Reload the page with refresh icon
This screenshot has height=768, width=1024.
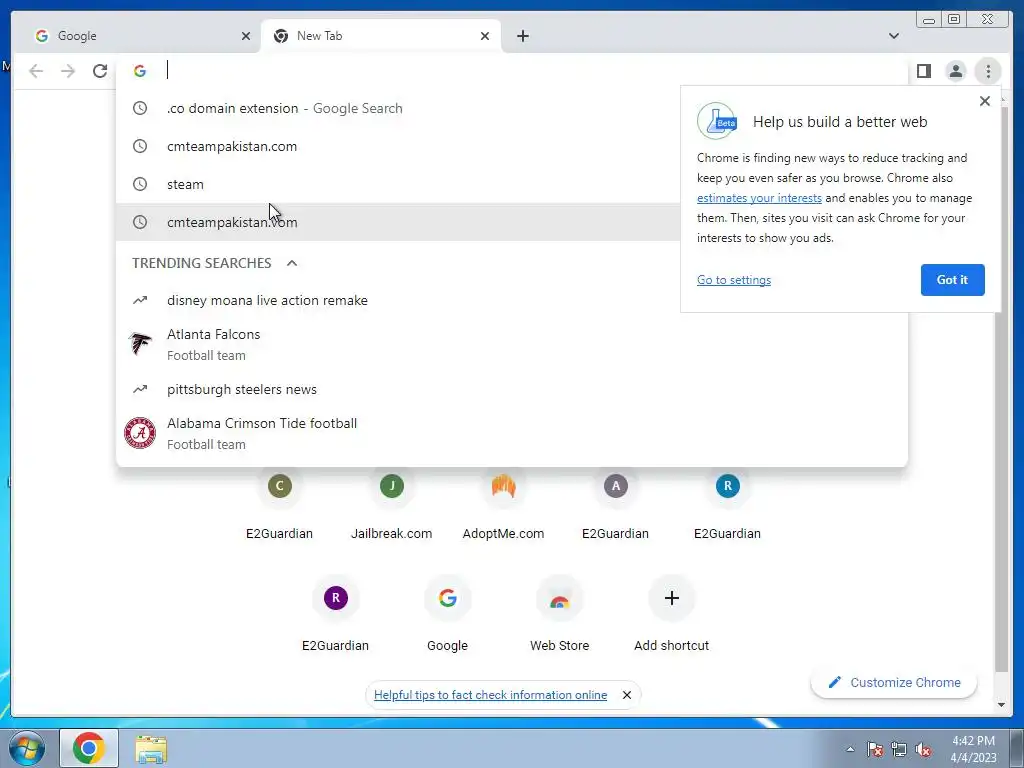pyautogui.click(x=100, y=71)
